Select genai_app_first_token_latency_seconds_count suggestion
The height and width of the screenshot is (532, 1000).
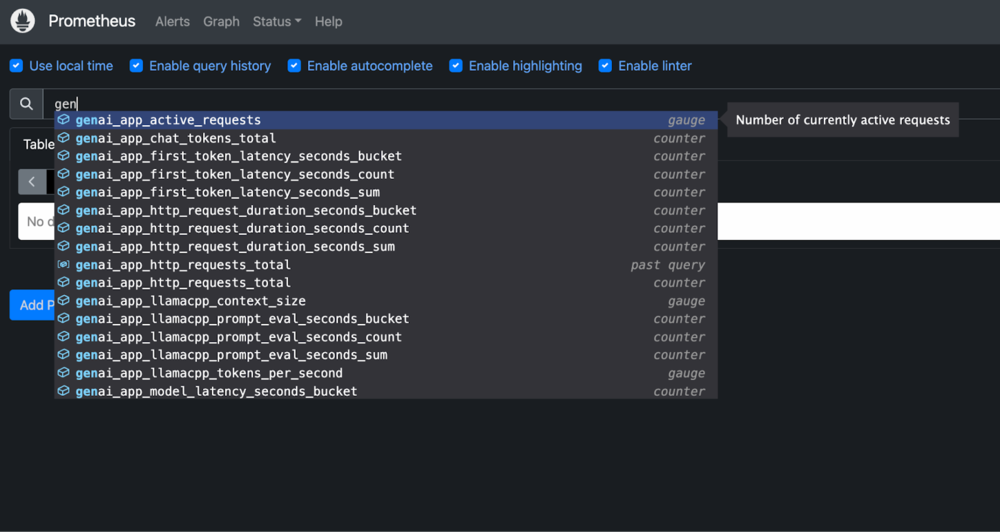[235, 174]
